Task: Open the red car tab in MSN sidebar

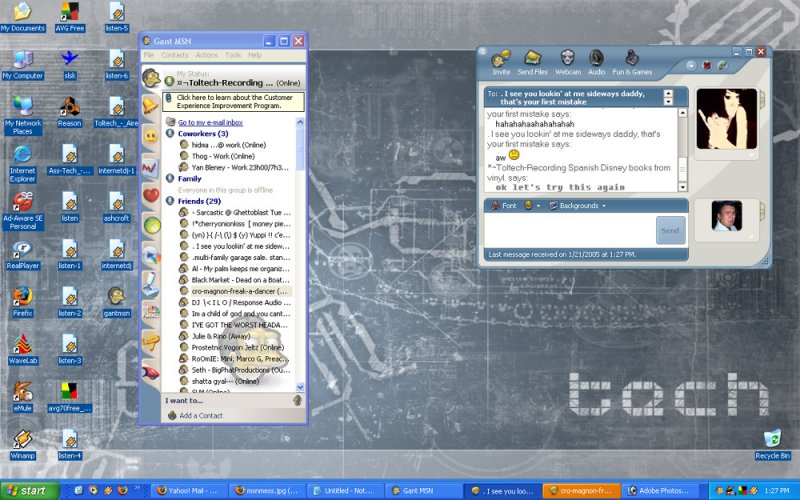Action: click(151, 372)
